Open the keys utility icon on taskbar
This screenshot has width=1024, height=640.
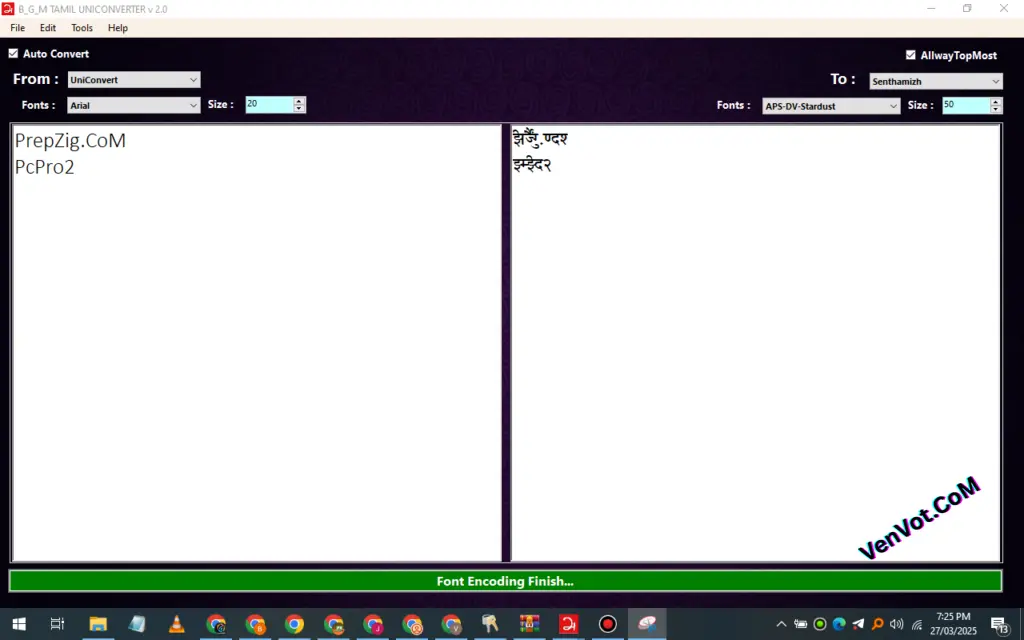[x=490, y=624]
